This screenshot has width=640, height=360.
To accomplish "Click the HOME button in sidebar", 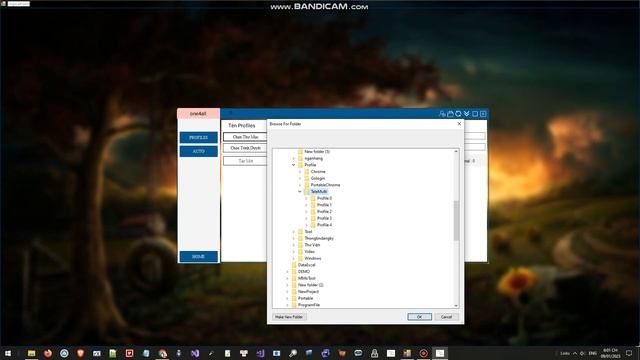I will [x=198, y=256].
